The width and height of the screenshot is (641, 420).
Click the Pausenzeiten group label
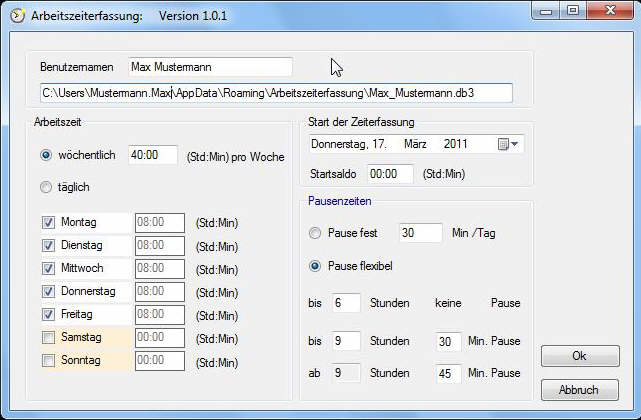click(340, 201)
